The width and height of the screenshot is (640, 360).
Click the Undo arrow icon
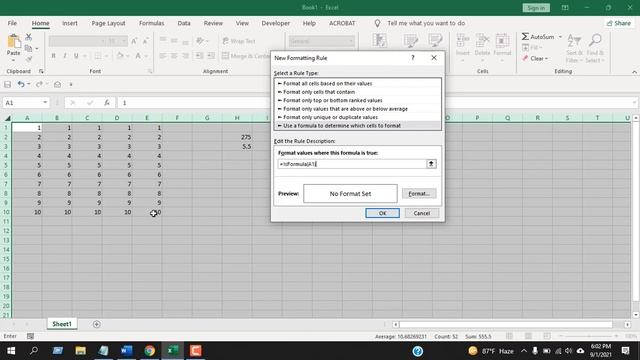(21, 84)
